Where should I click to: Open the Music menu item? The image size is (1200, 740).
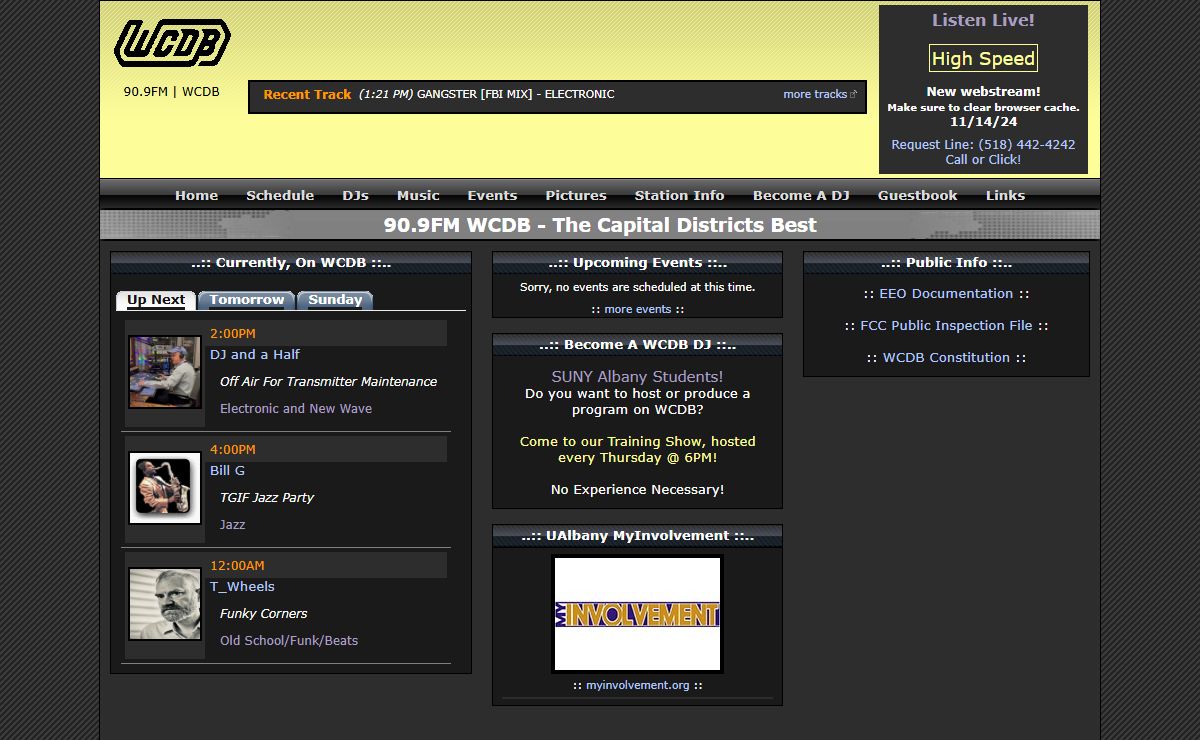coord(418,195)
